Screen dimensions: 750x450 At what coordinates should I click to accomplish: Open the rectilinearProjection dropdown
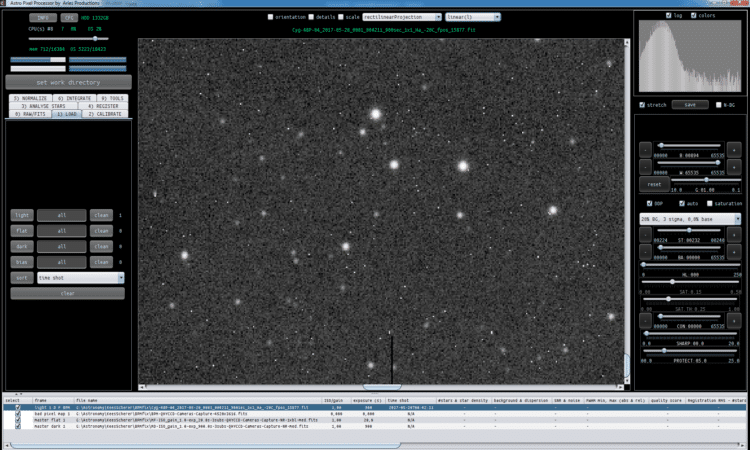click(402, 17)
